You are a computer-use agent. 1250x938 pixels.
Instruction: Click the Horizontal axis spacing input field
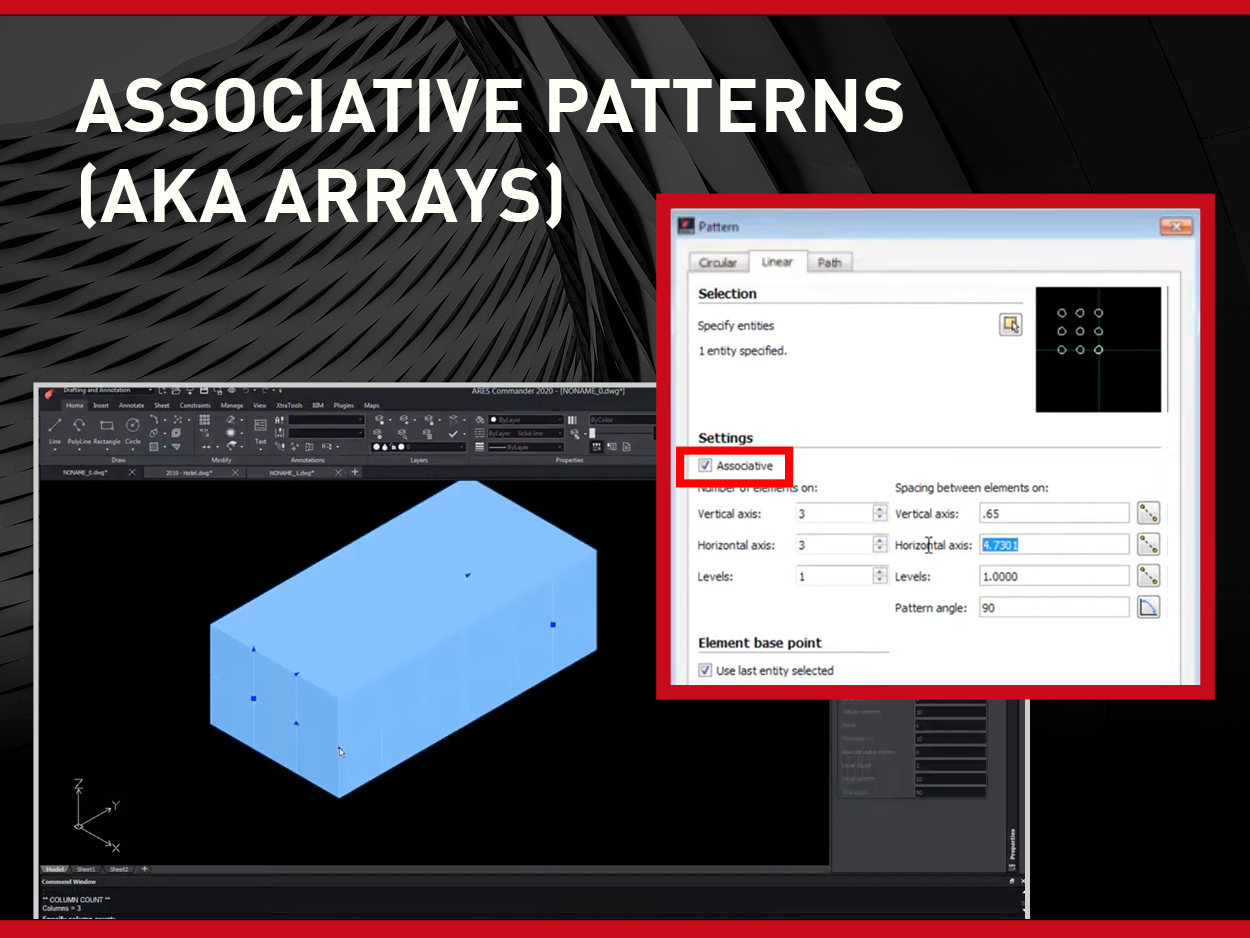(x=1053, y=545)
